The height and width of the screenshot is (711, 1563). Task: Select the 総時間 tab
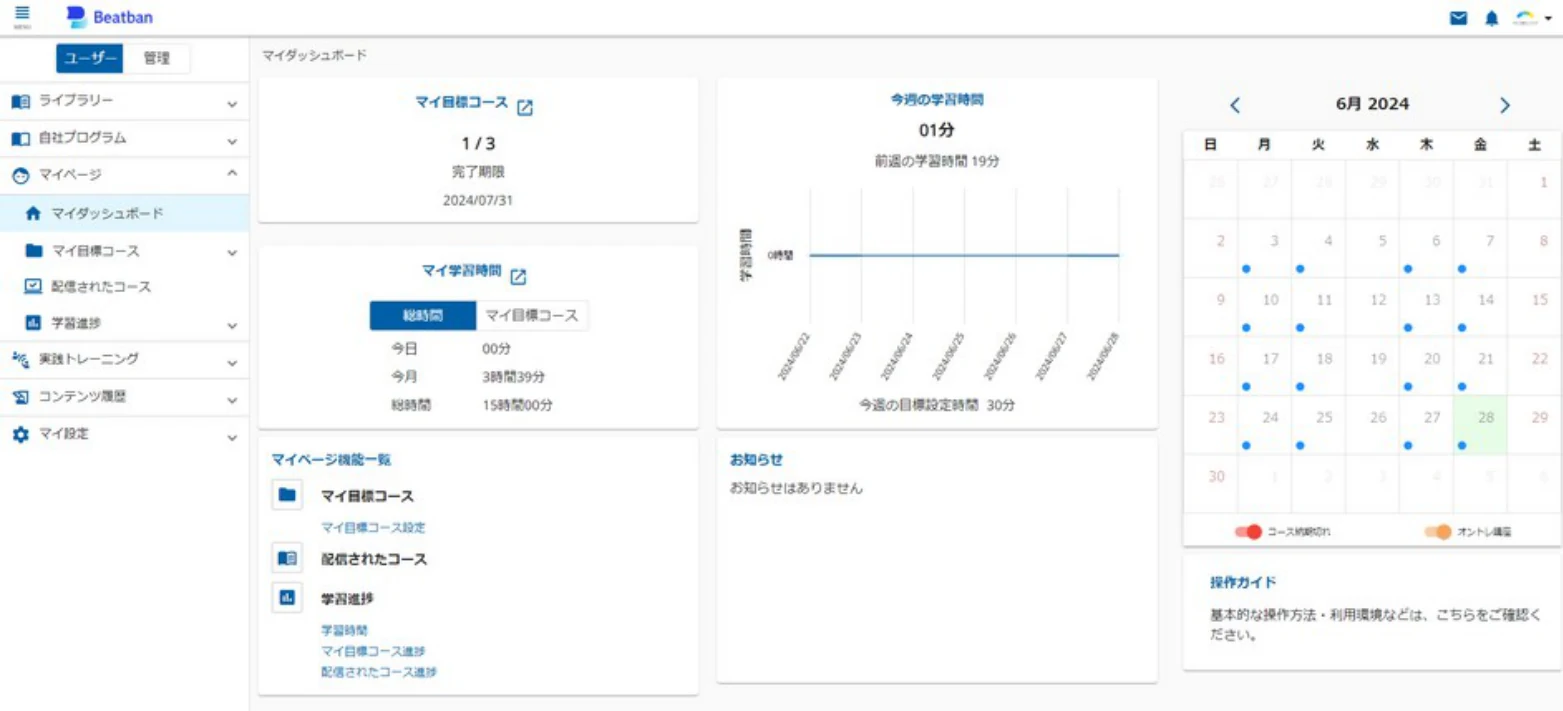(423, 316)
